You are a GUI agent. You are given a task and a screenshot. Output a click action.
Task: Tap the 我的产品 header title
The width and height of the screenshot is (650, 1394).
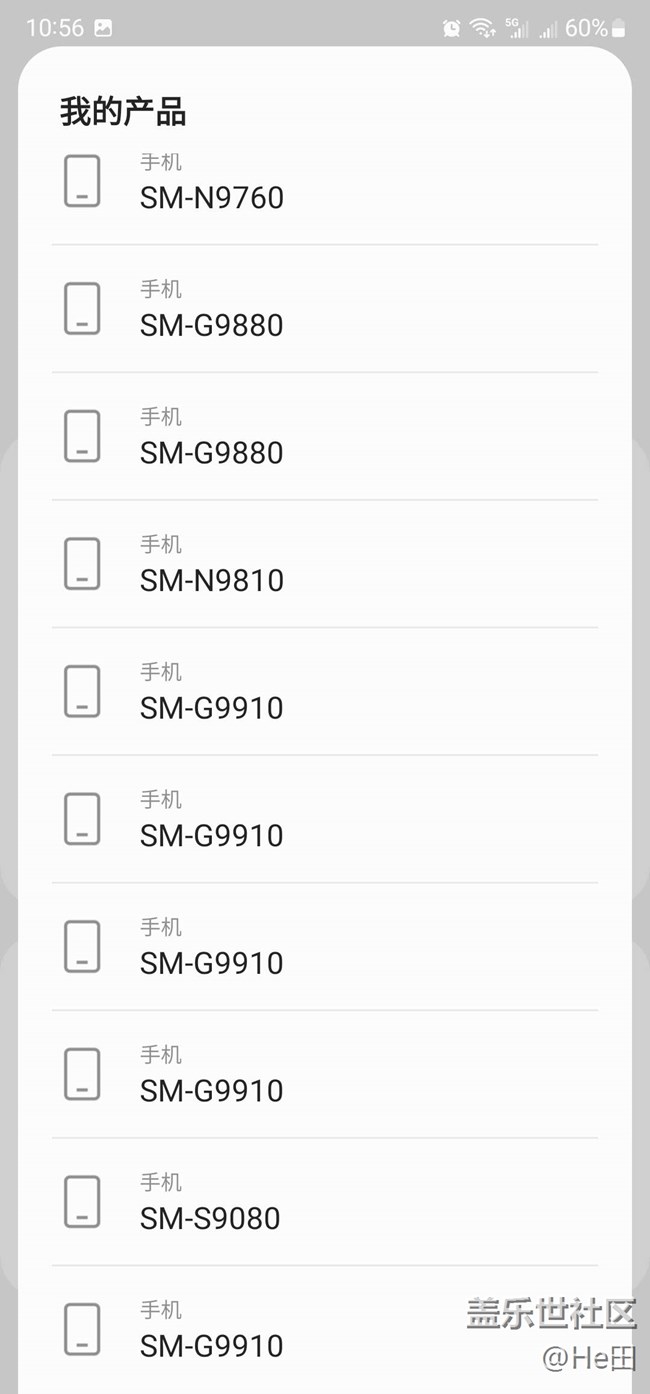[x=123, y=112]
